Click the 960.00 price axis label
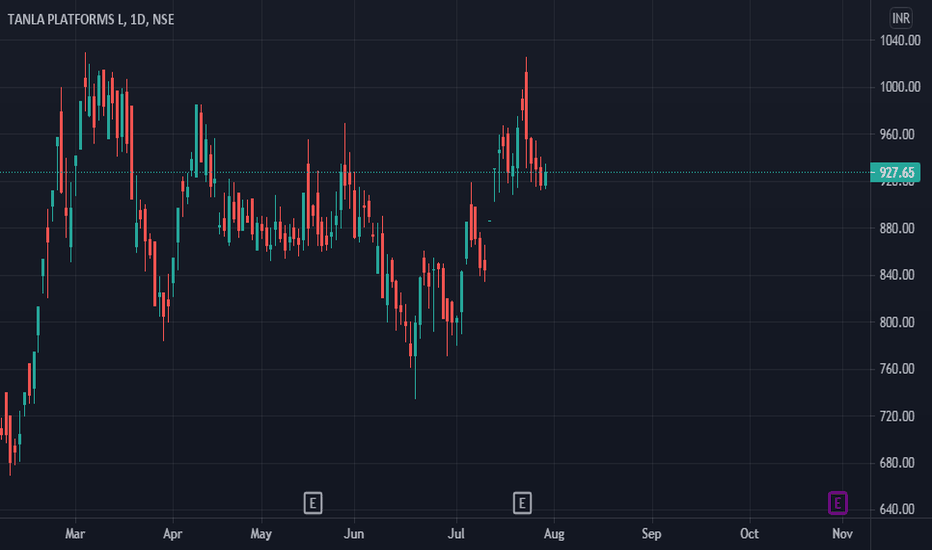932x550 pixels. pyautogui.click(x=897, y=134)
